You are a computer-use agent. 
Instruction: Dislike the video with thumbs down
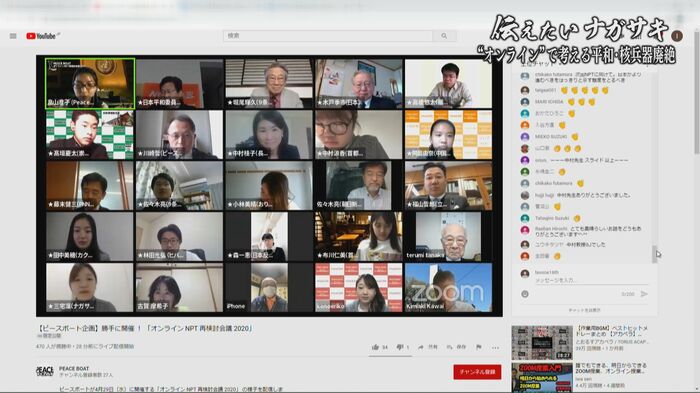tap(400, 347)
